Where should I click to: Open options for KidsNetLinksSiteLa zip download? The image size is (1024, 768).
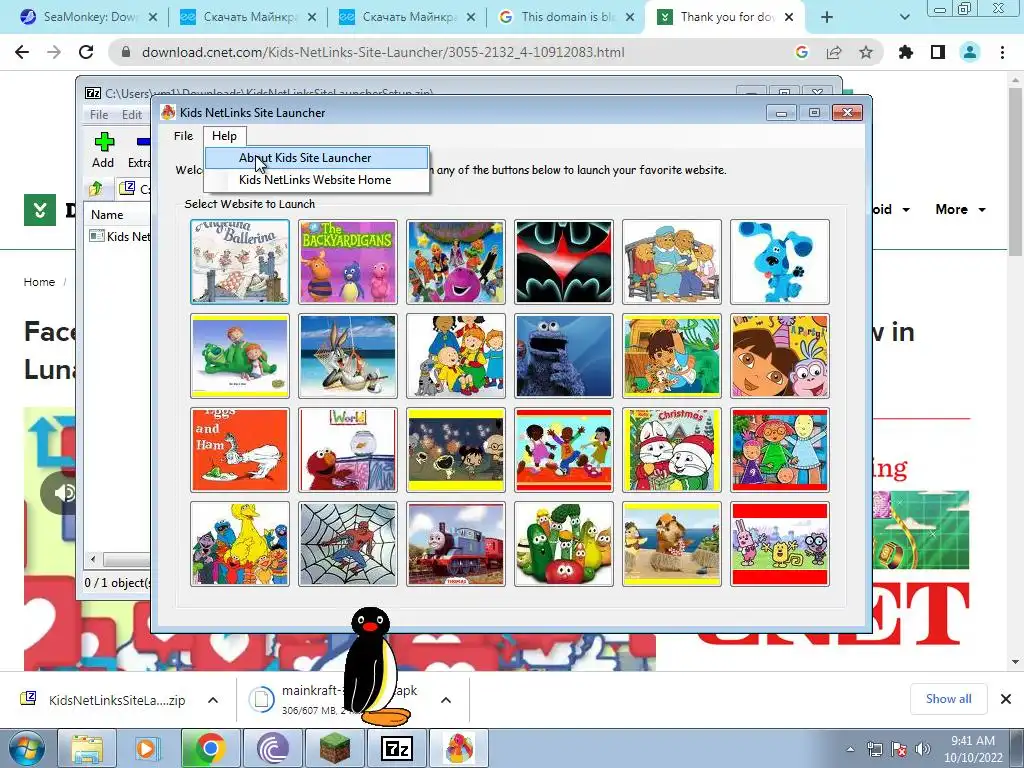coord(213,700)
